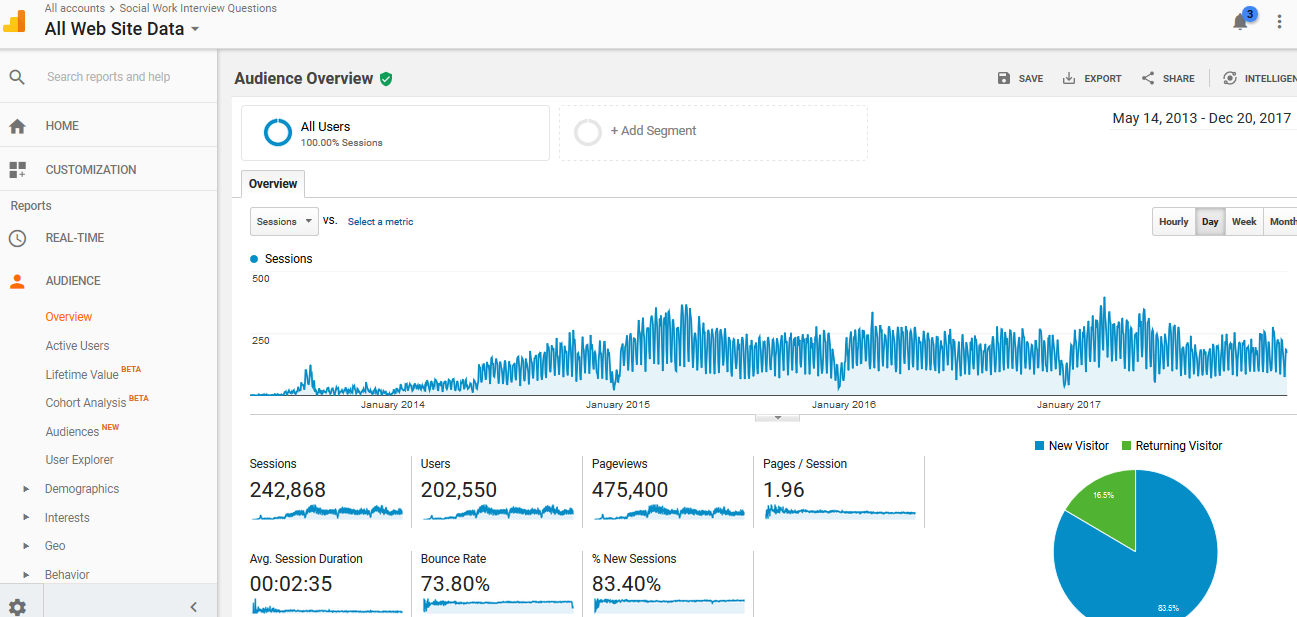Open the Sessions metric dropdown
1297x617 pixels.
tap(284, 222)
